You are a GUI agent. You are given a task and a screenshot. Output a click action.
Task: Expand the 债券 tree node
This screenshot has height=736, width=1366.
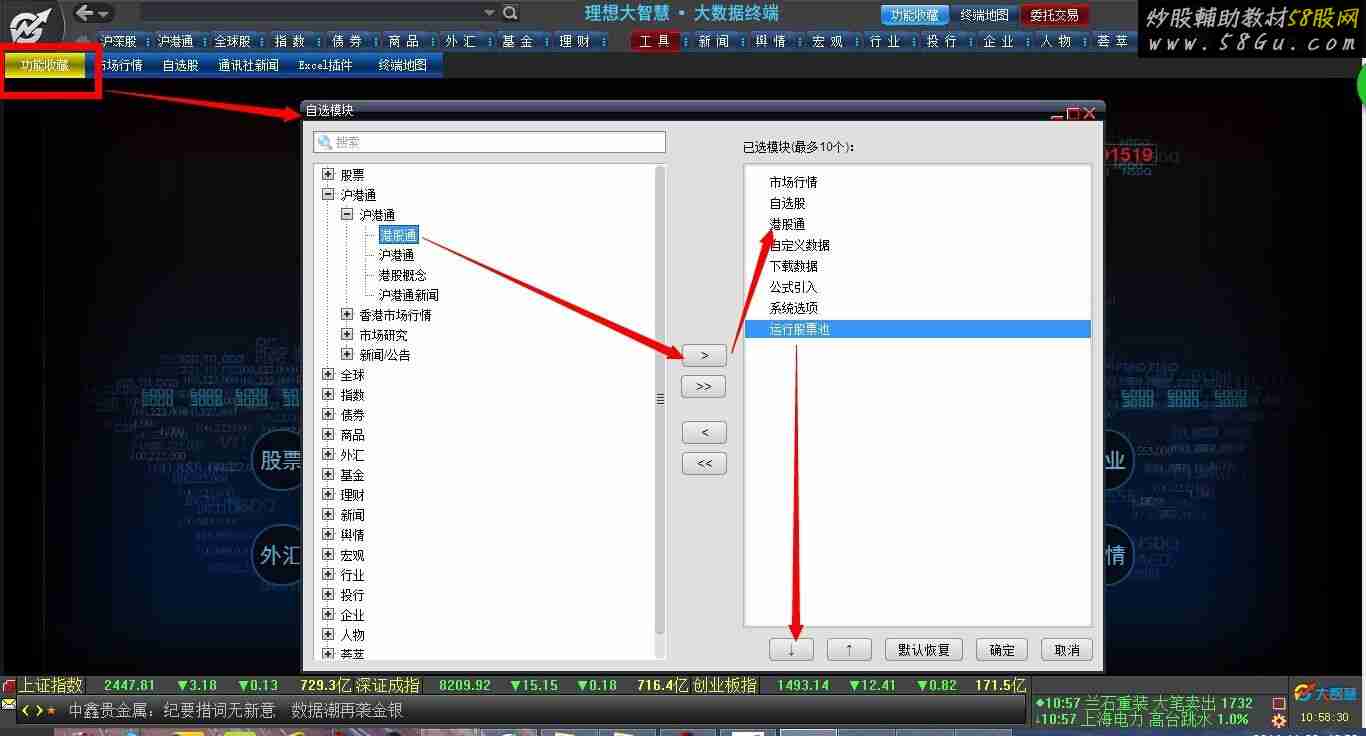[x=328, y=414]
